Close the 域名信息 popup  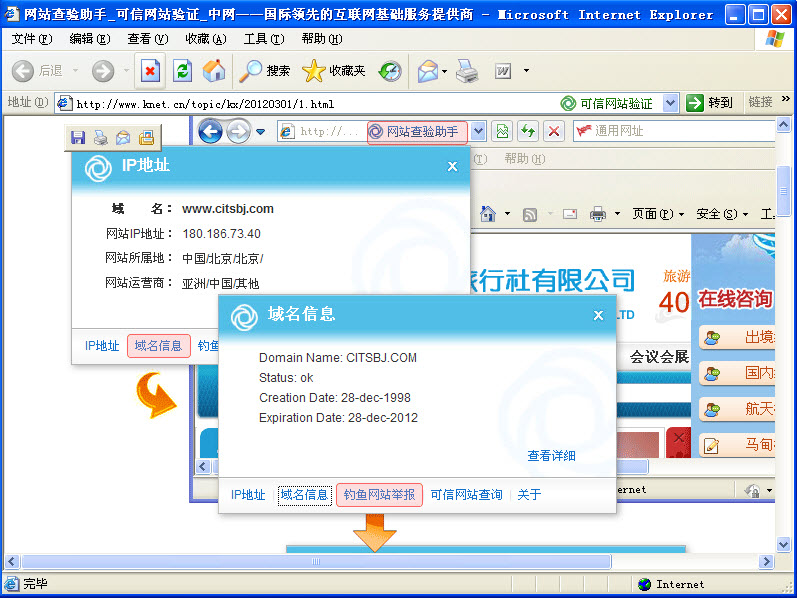(598, 315)
